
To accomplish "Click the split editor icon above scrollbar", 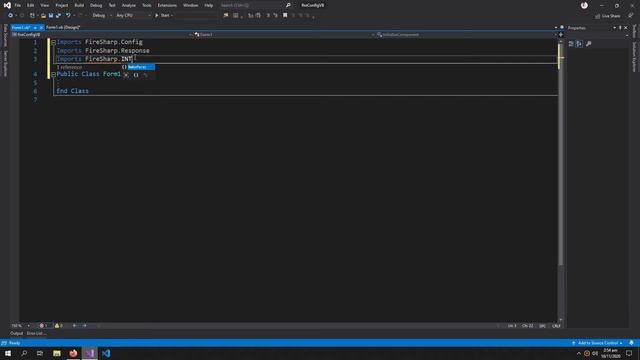I will [561, 35].
